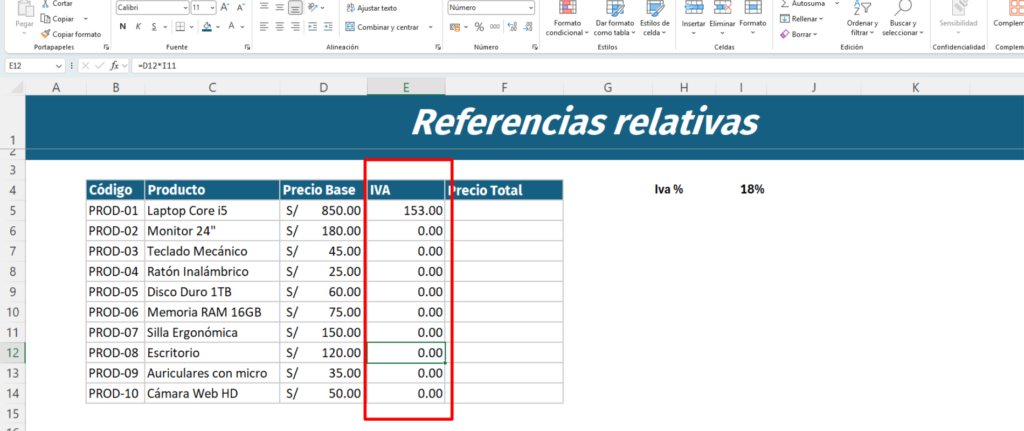
Task: Open the font size dropdown
Action: pos(212,8)
